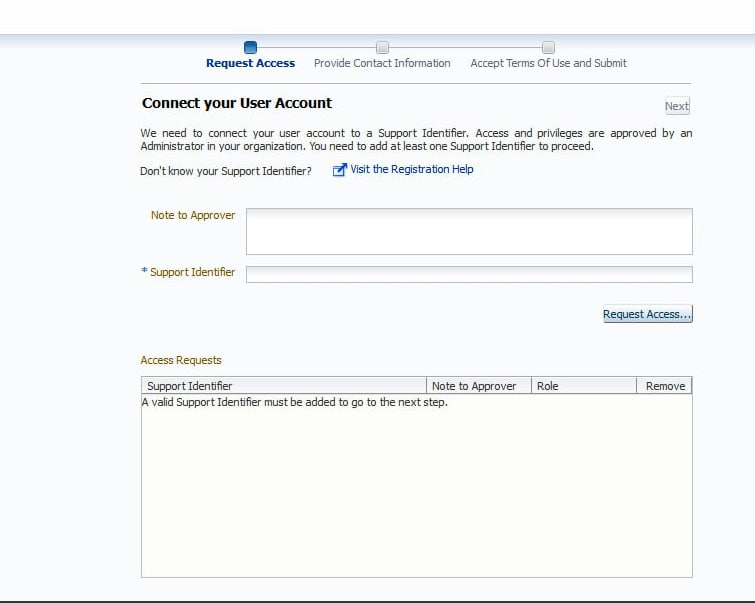Select the Role column header
755x603 pixels.
[548, 386]
